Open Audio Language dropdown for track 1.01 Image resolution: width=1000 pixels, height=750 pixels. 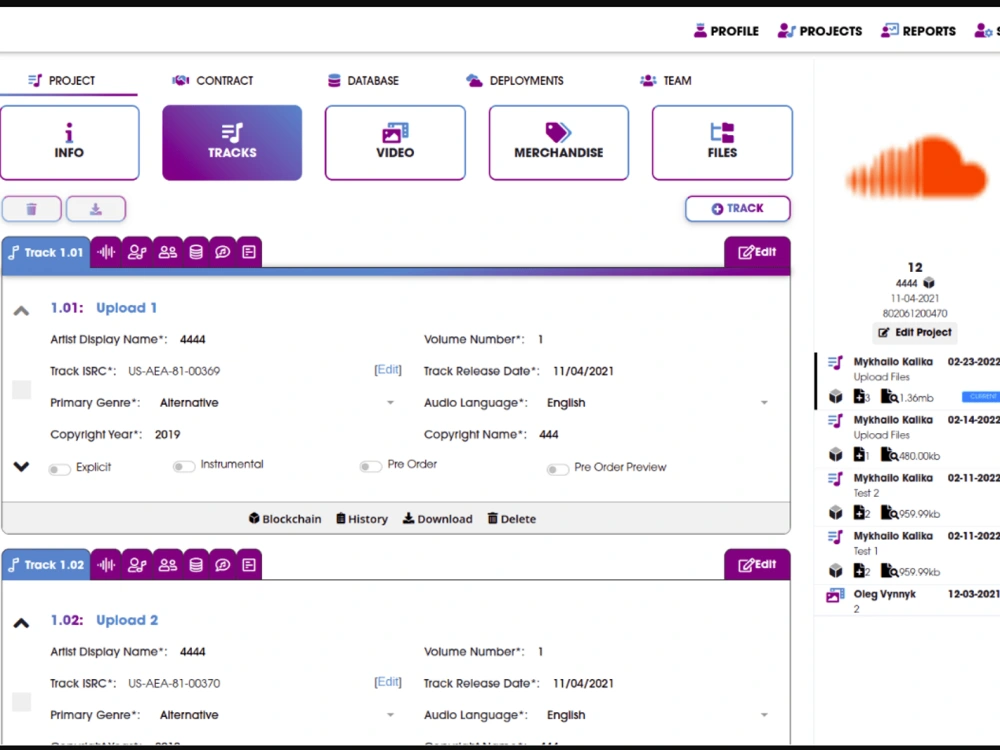764,403
